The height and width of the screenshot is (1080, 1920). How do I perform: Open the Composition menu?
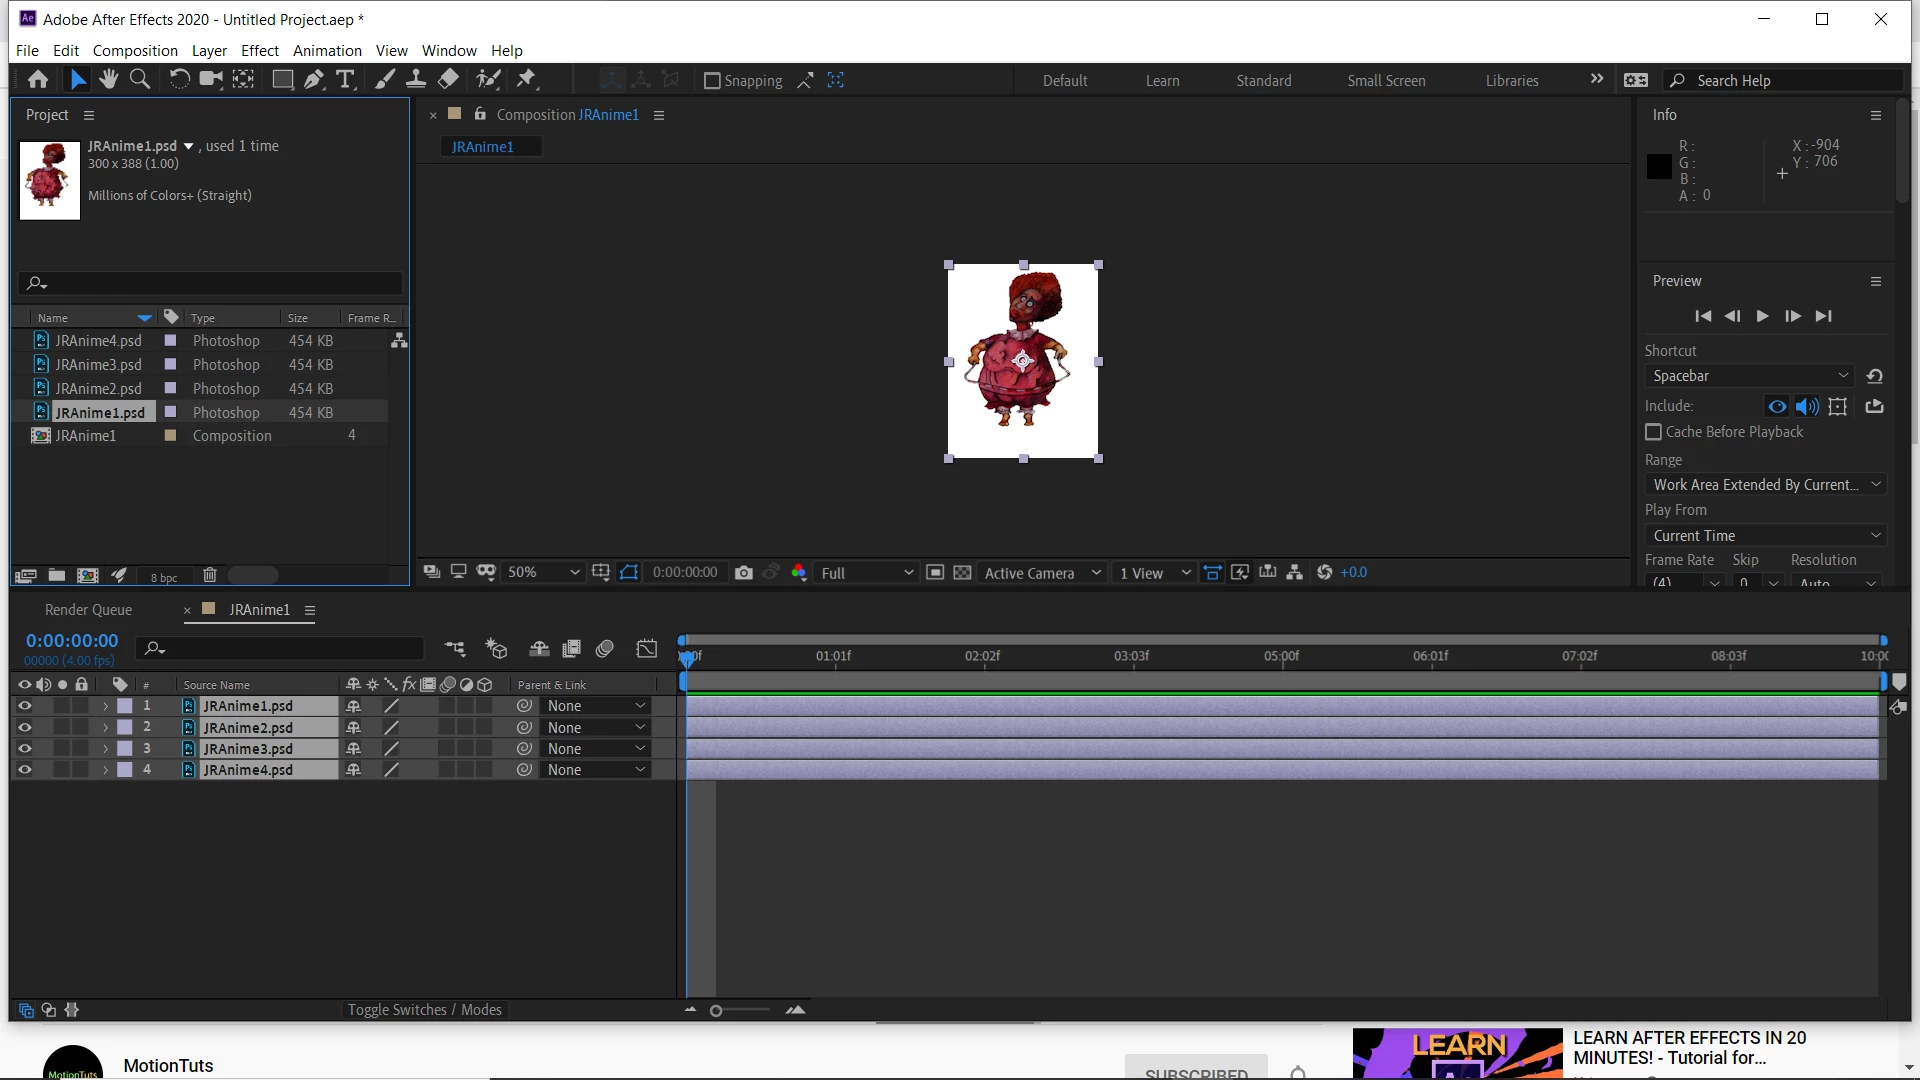coord(135,50)
